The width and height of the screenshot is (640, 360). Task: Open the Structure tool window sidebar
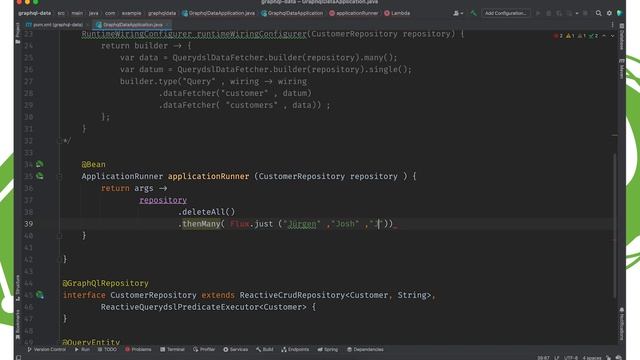tap(18, 288)
